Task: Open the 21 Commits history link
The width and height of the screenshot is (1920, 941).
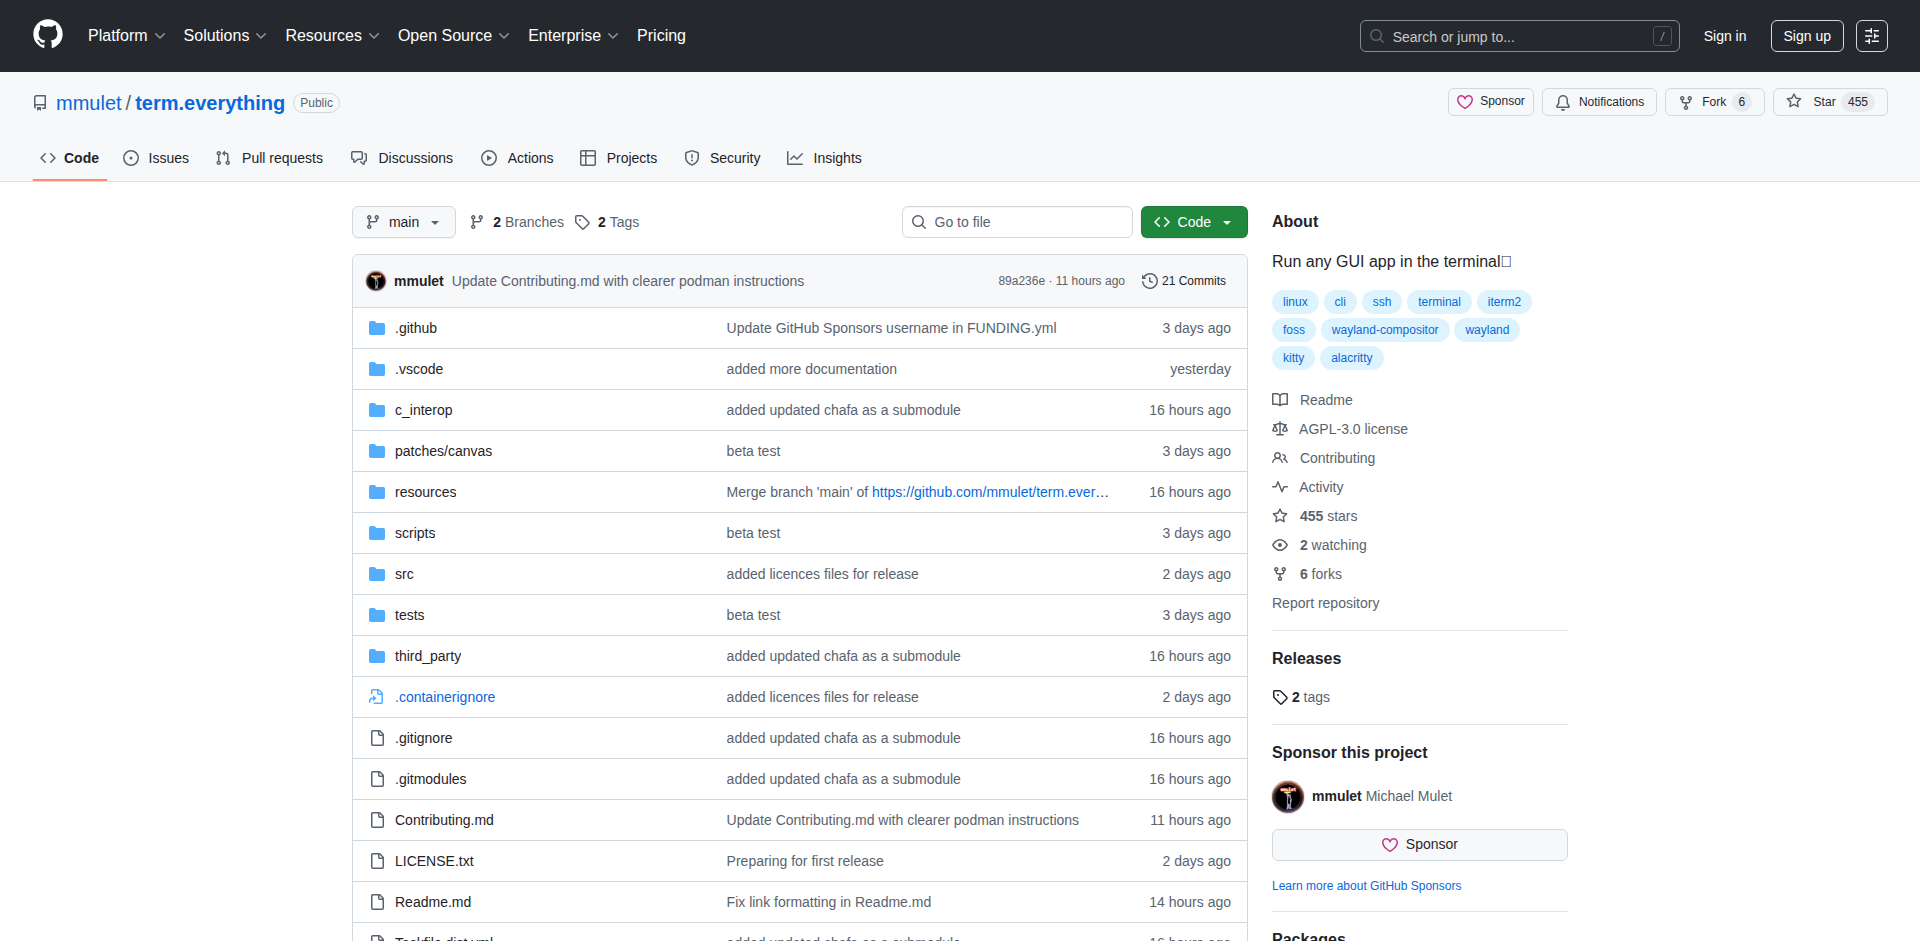Action: [1184, 281]
